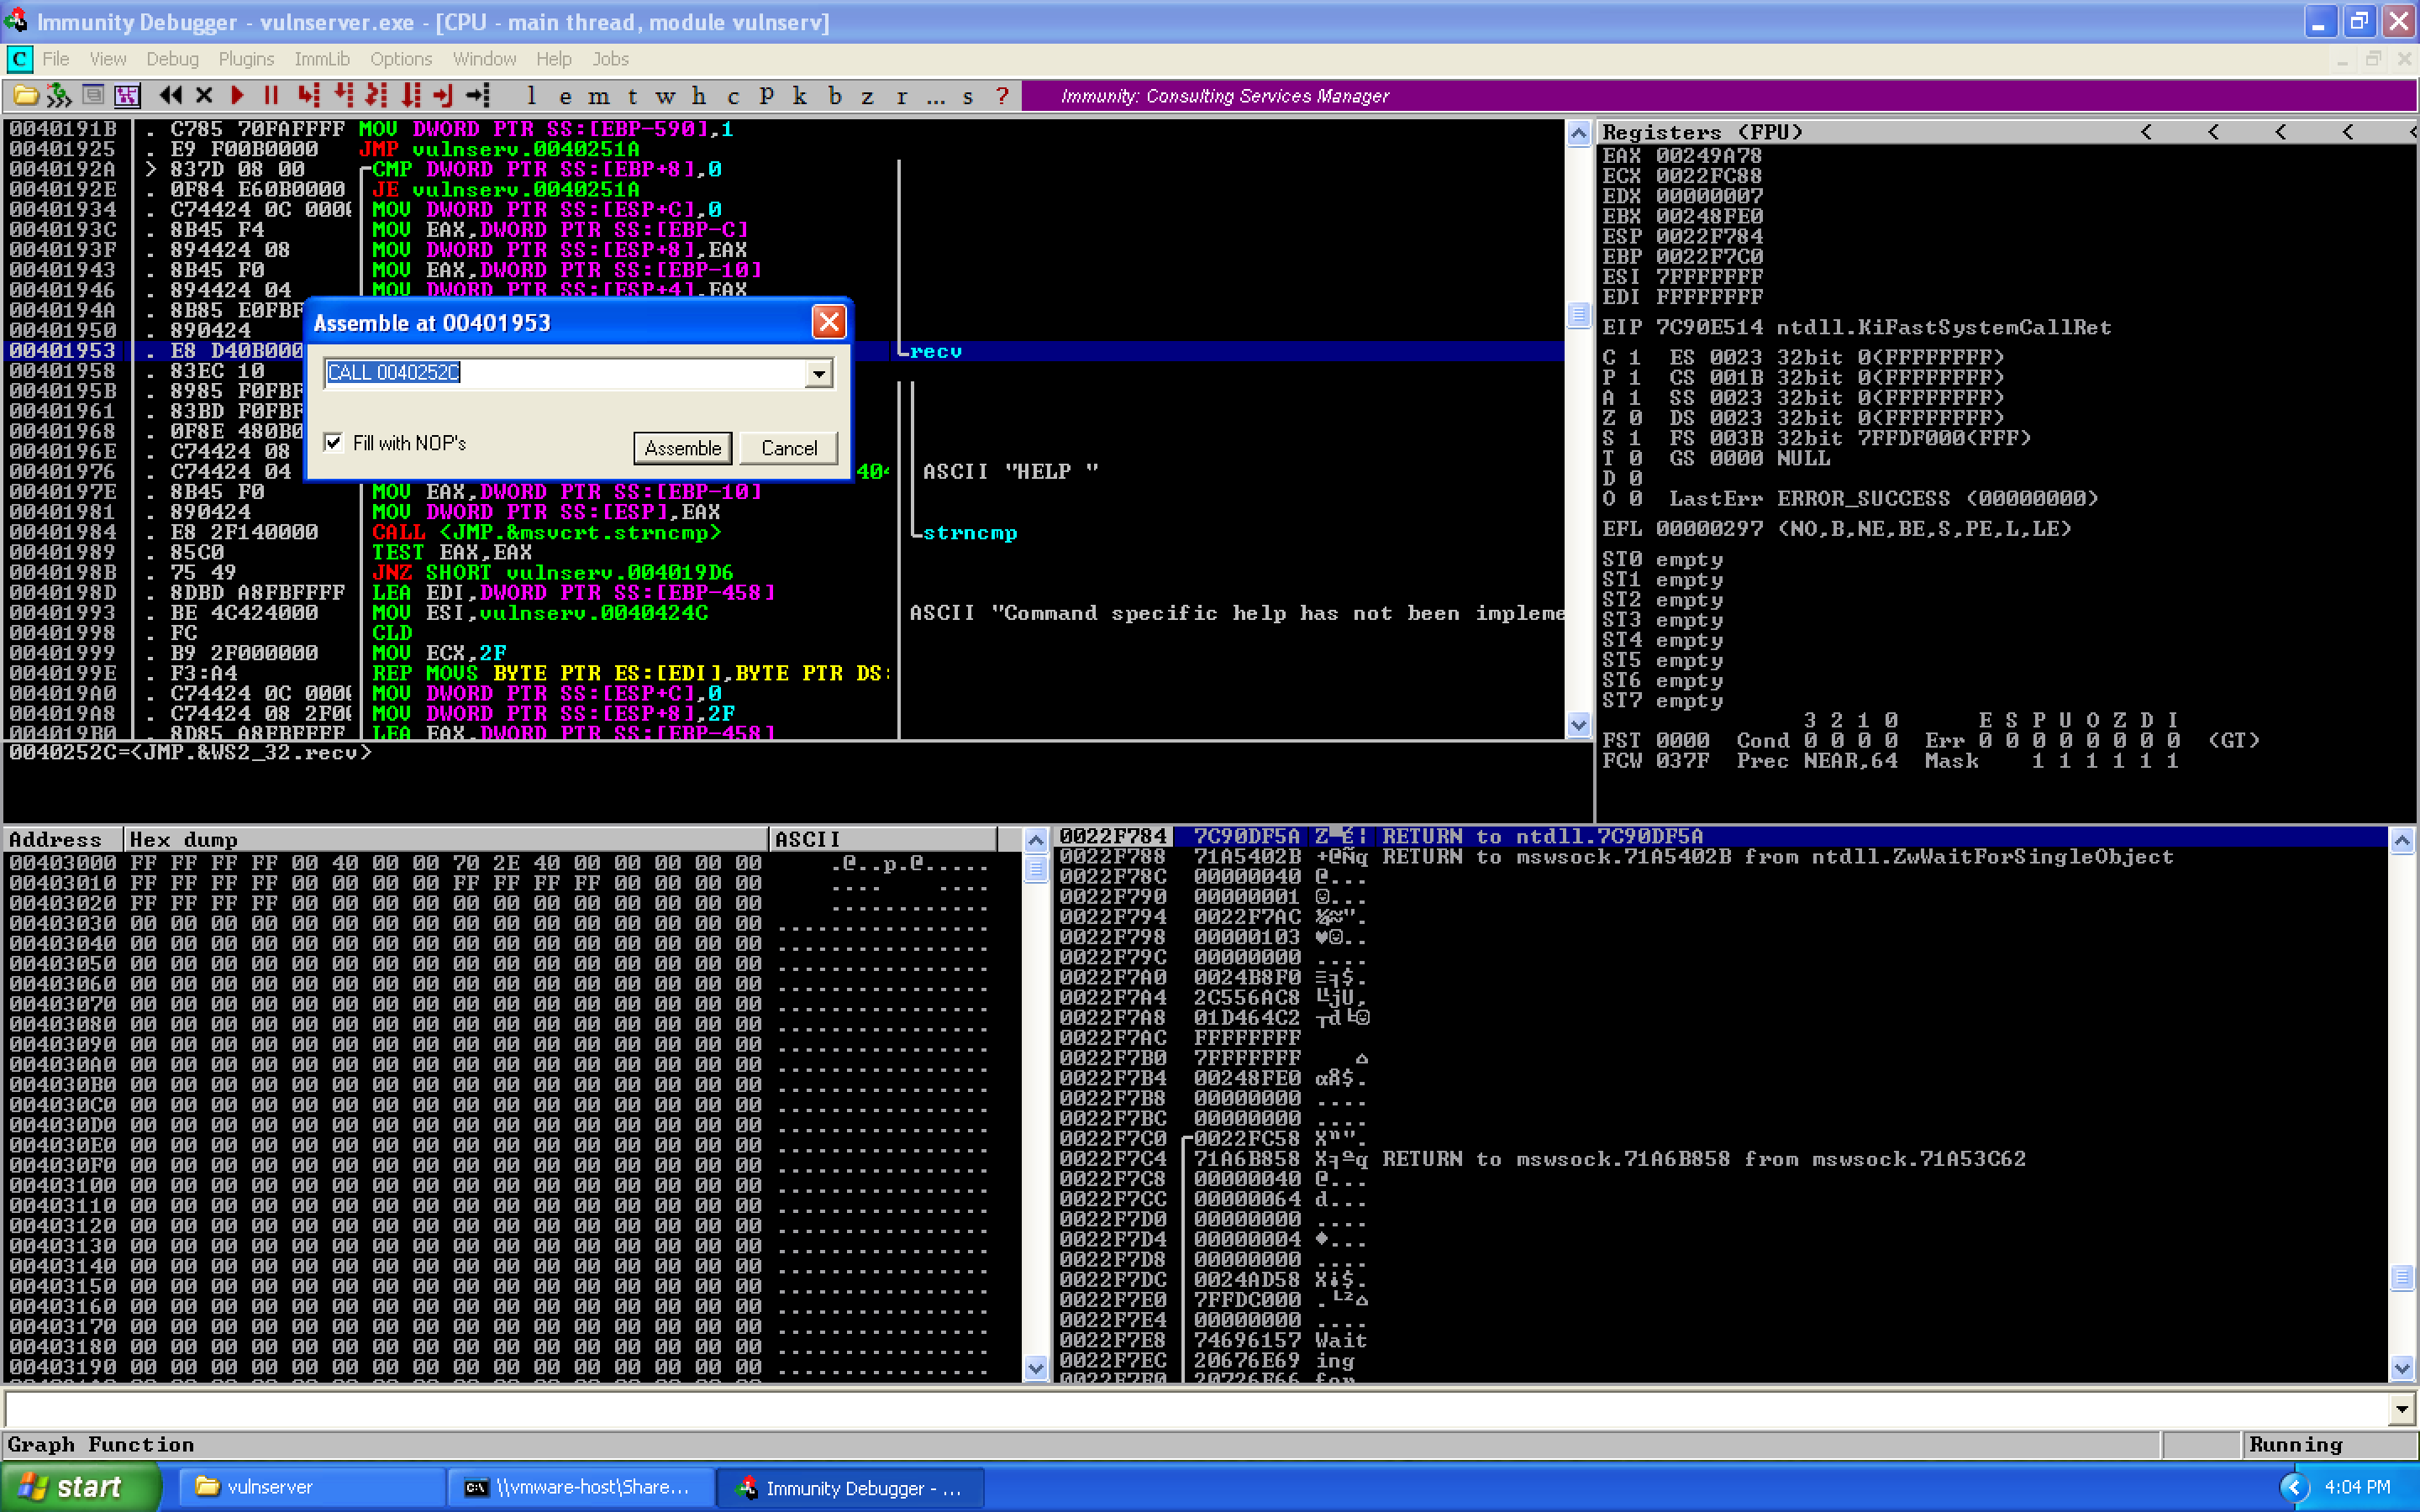Image resolution: width=2420 pixels, height=1512 pixels.
Task: Open the Memory map via the 'm' icon
Action: point(600,95)
